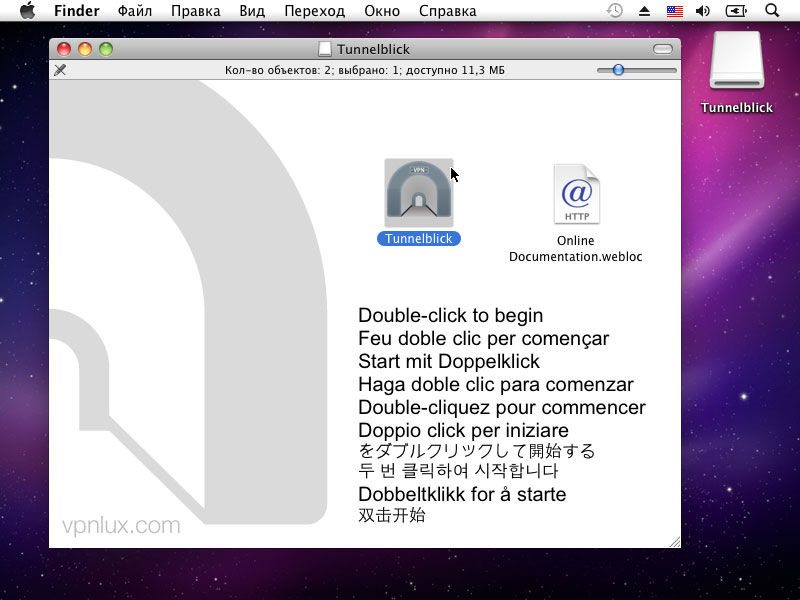Click the volume speaker icon

coord(703,11)
